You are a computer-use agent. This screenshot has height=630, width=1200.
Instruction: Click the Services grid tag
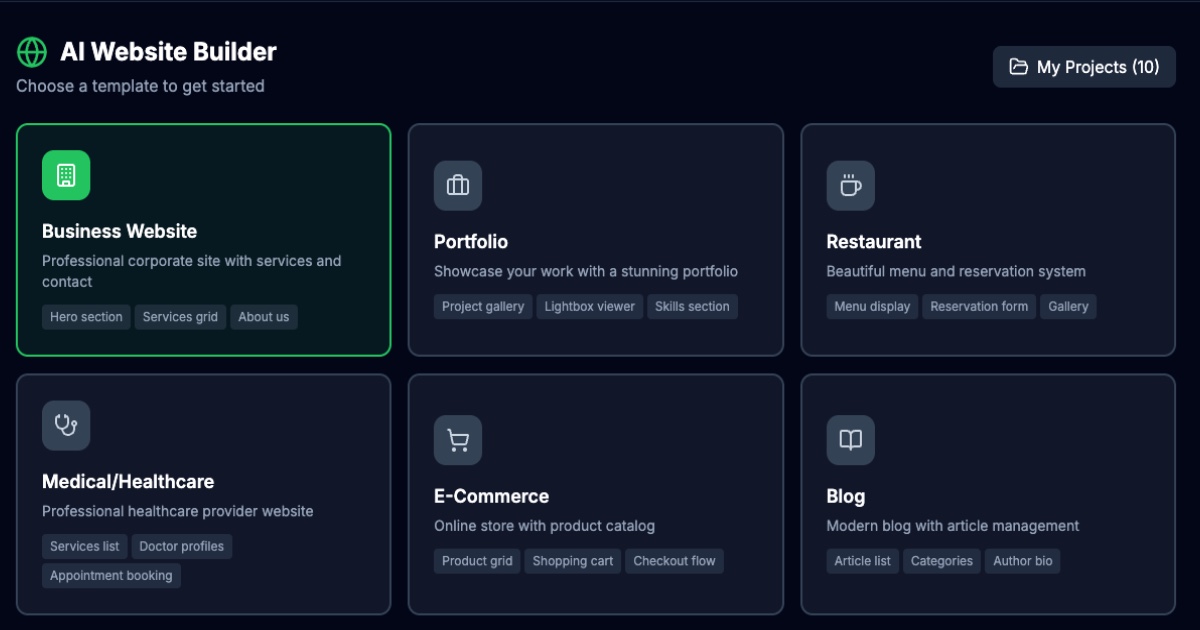180,317
